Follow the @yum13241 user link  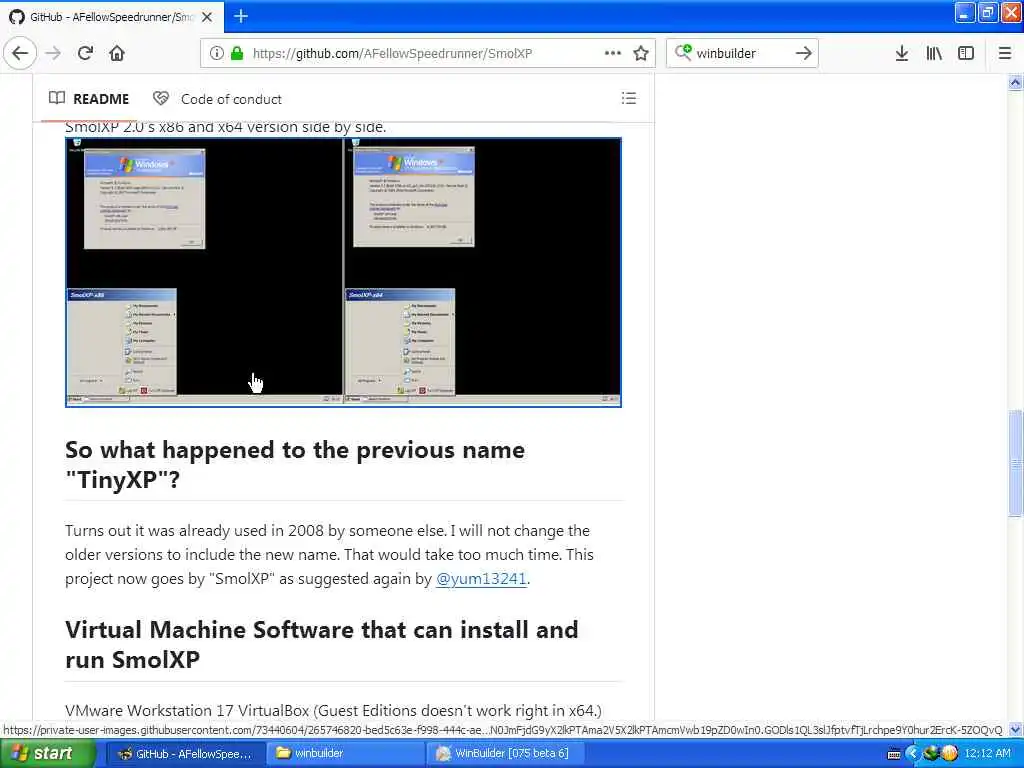coord(481,579)
